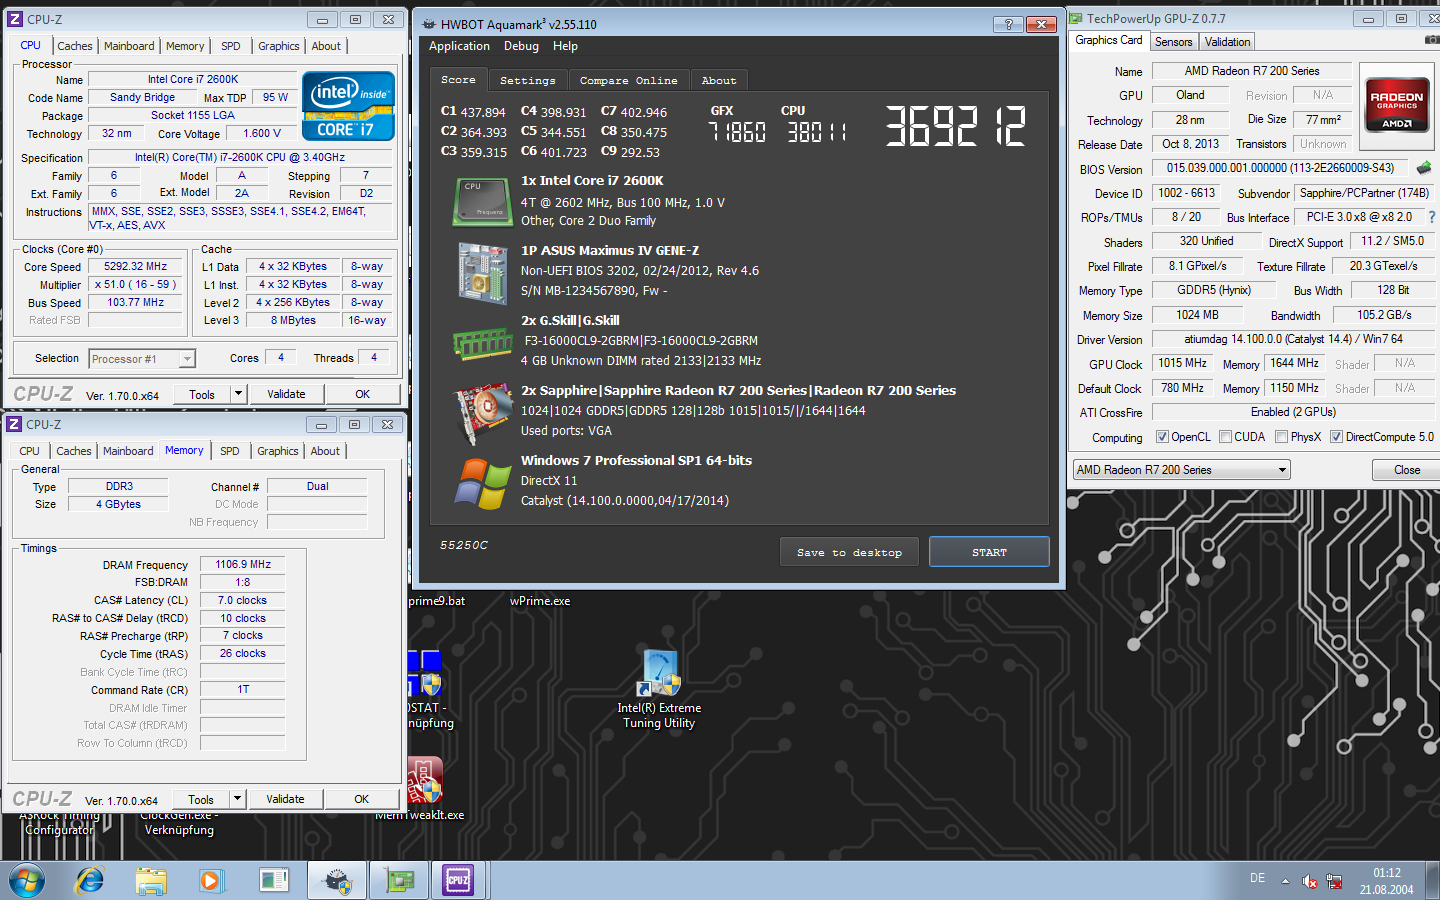Open the wPrime.exe desktop item
Viewport: 1440px width, 900px height.
[540, 601]
